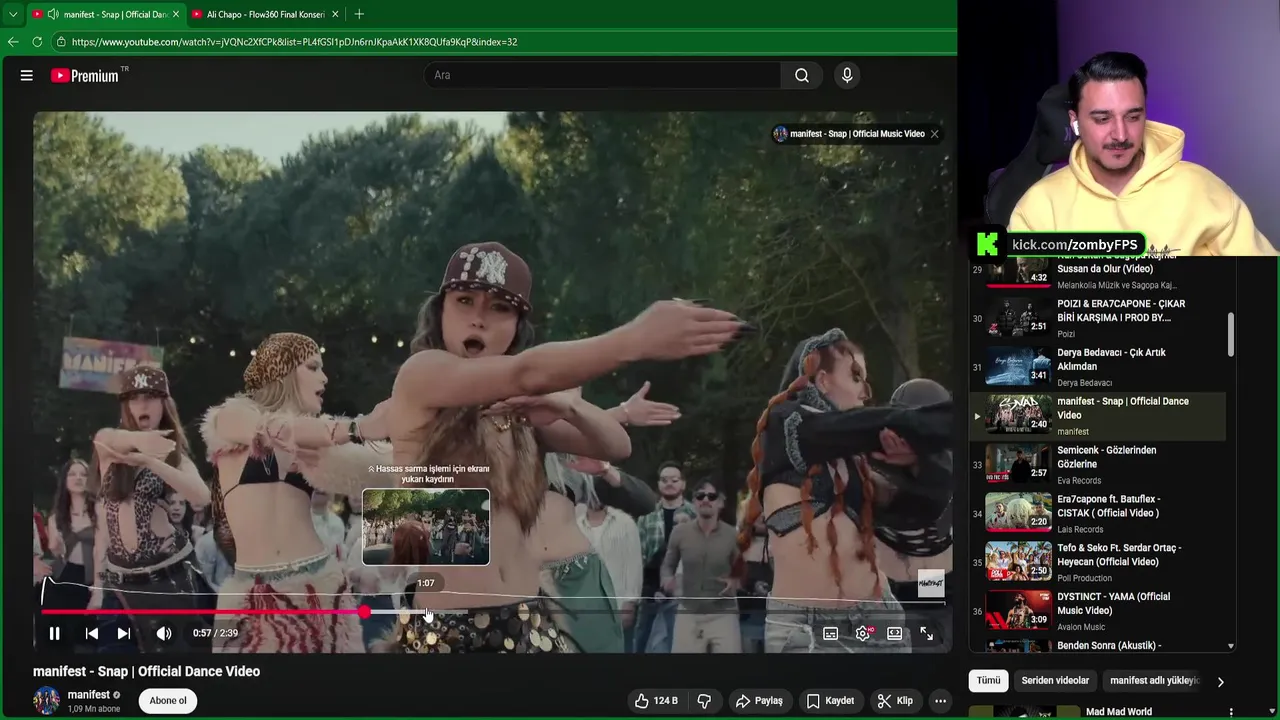The width and height of the screenshot is (1280, 720).
Task: Play DYSTINCT - YAMA playlist item
Action: click(1098, 612)
